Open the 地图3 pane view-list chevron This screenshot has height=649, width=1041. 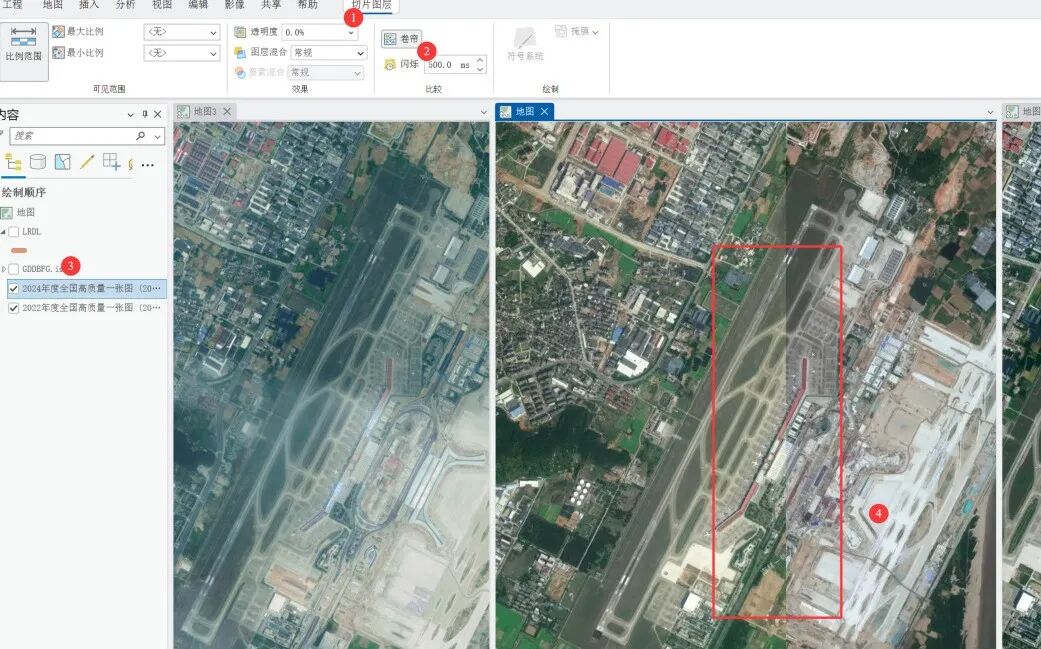pyautogui.click(x=483, y=112)
